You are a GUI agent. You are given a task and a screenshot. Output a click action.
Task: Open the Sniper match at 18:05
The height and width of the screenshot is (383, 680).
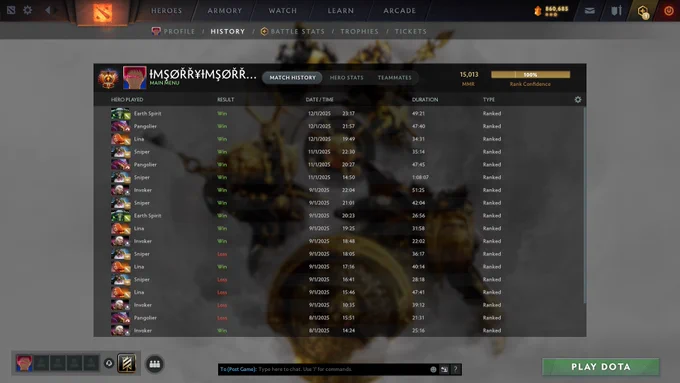(339, 254)
